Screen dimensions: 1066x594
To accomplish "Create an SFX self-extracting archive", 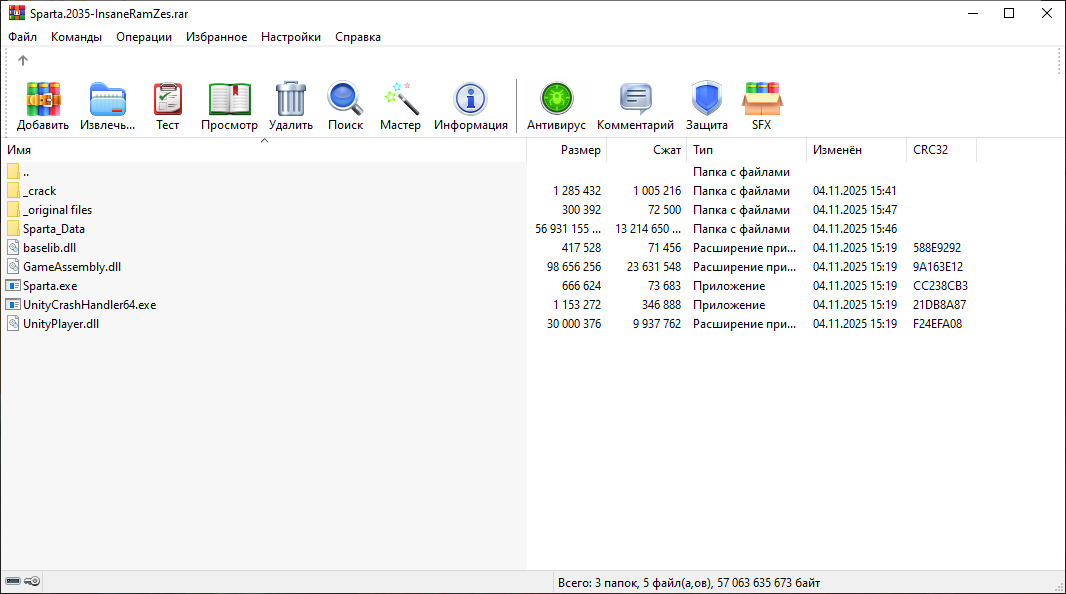I will 762,100.
